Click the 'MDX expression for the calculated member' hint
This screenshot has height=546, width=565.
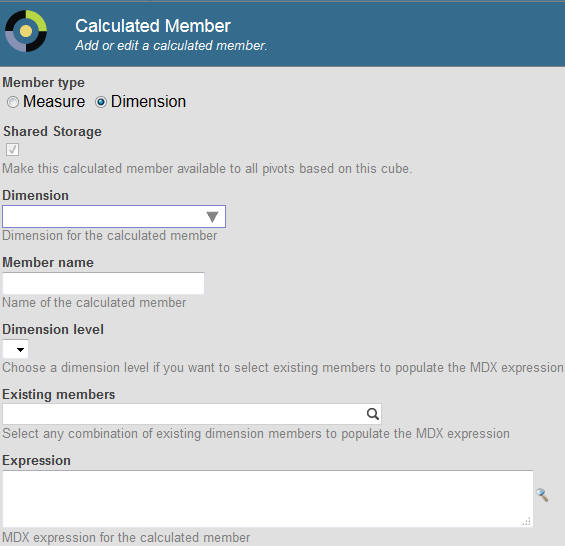point(126,537)
